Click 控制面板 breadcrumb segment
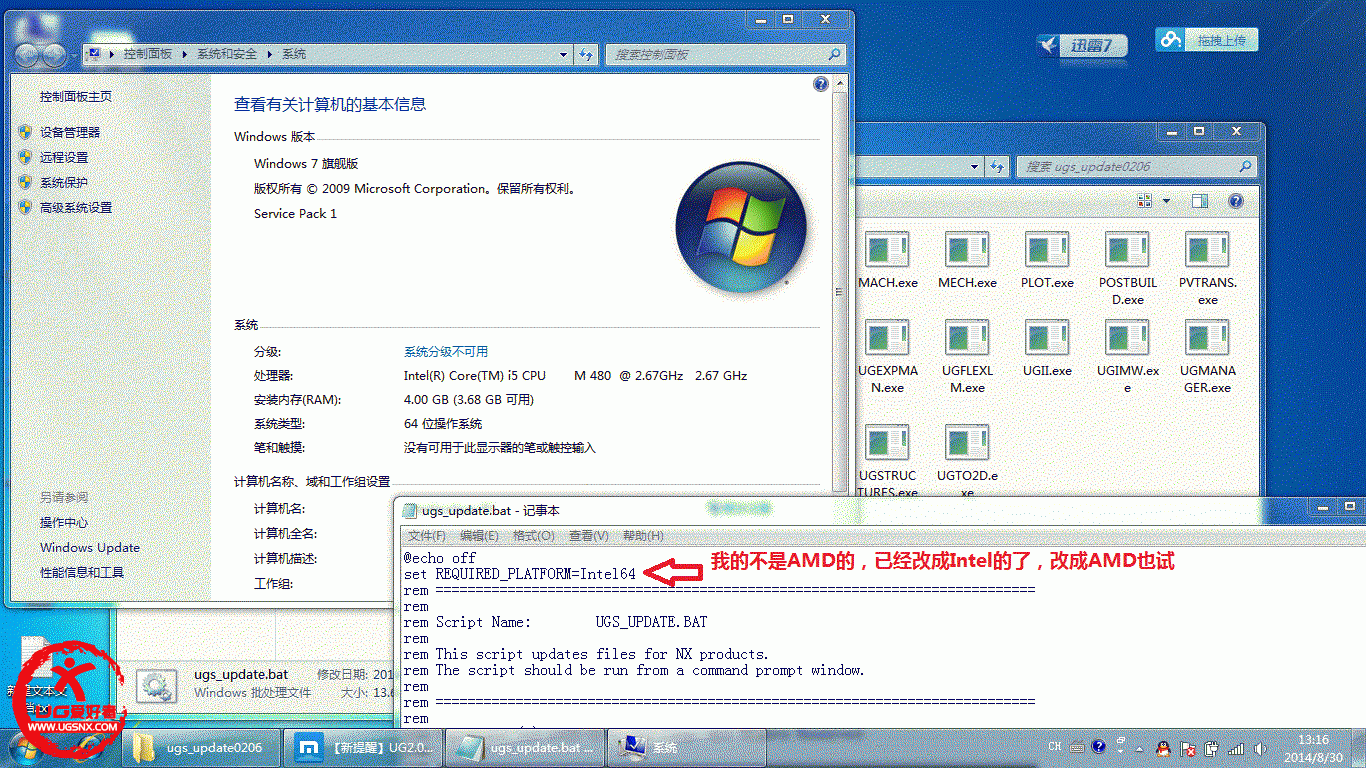This screenshot has height=768, width=1366. [x=148, y=54]
